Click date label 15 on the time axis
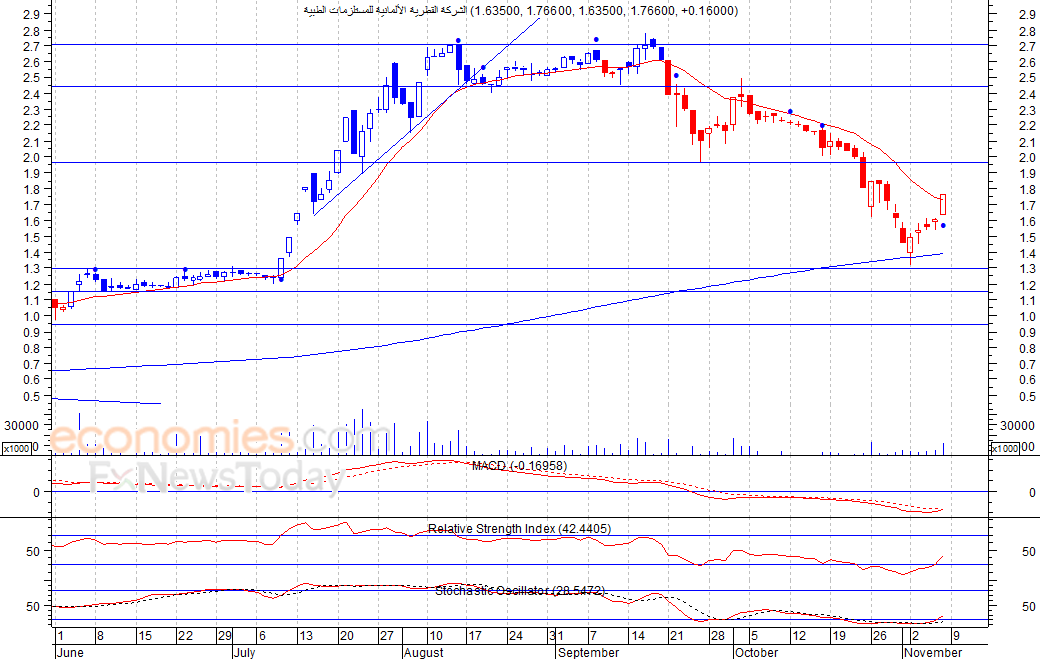1040x659 pixels. click(145, 636)
